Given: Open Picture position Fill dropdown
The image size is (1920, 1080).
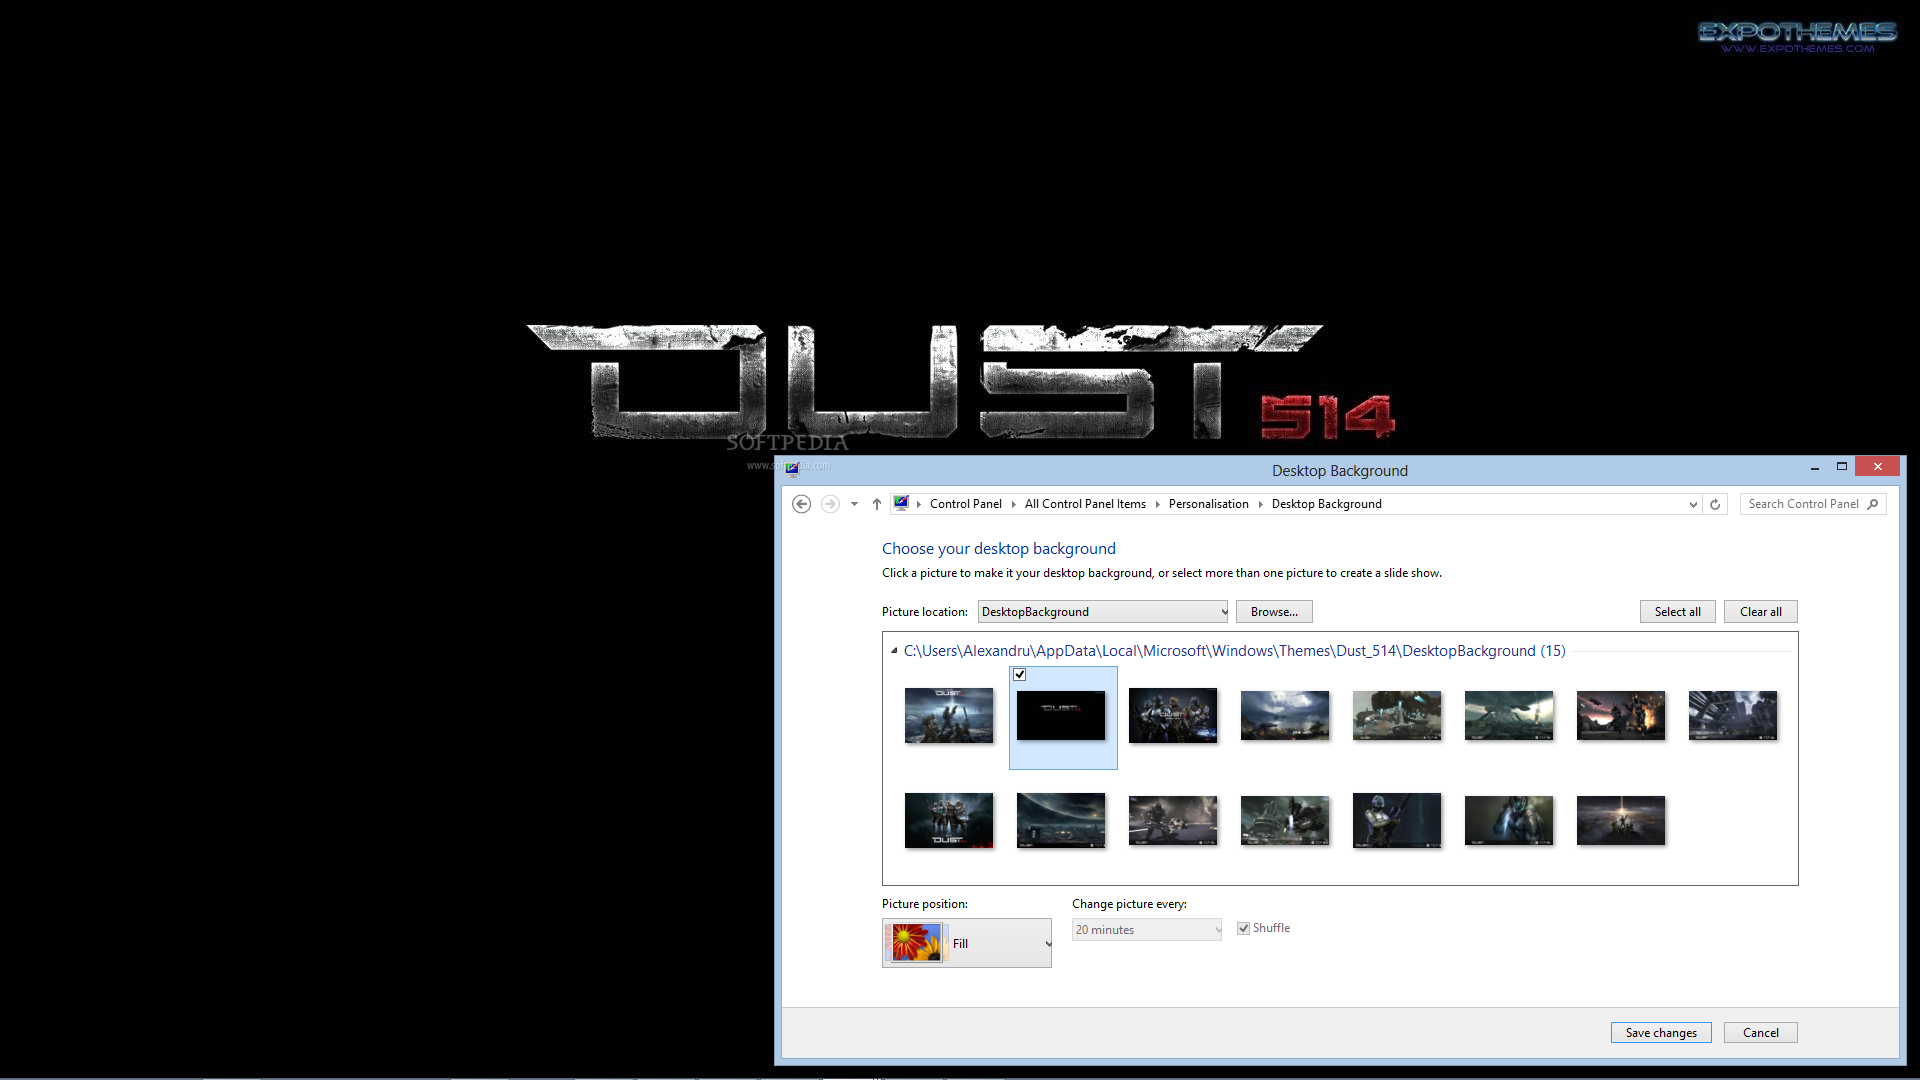Looking at the screenshot, I should (x=967, y=943).
